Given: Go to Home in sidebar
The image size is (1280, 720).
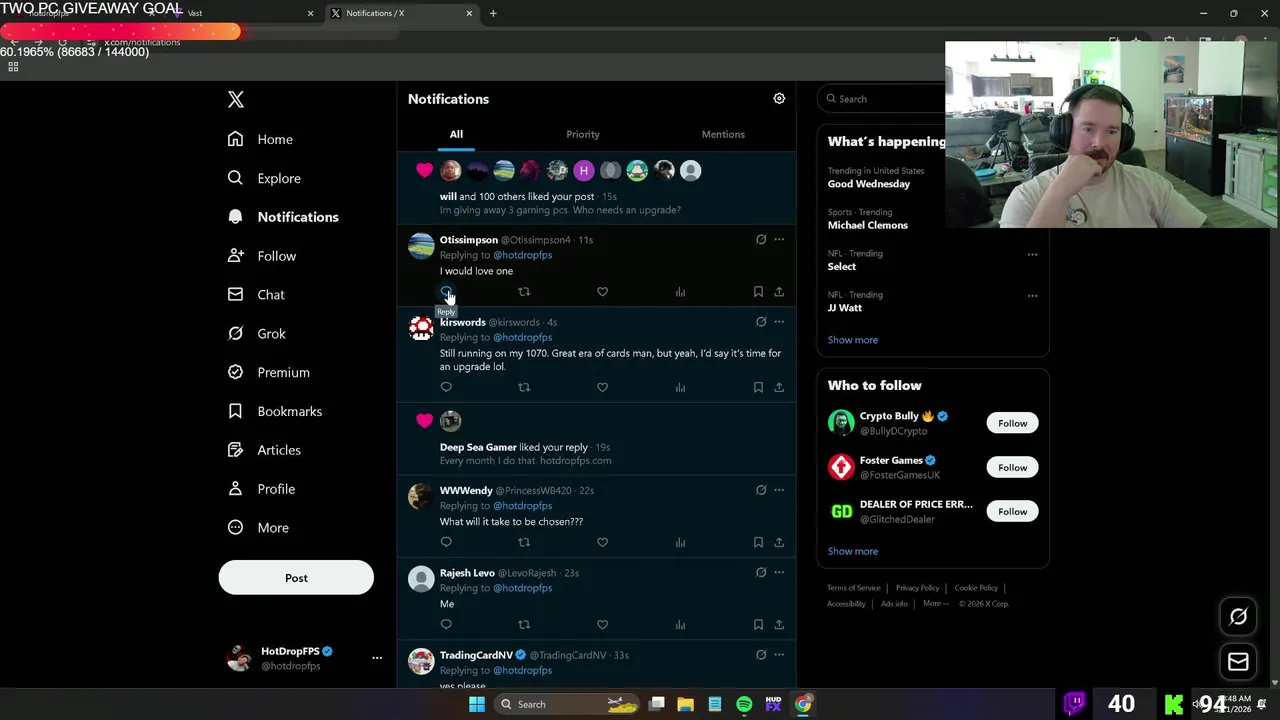Looking at the screenshot, I should (260, 139).
